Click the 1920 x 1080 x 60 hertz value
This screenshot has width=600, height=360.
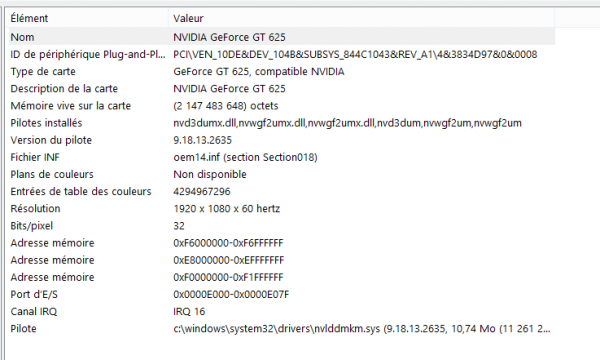[x=227, y=209]
